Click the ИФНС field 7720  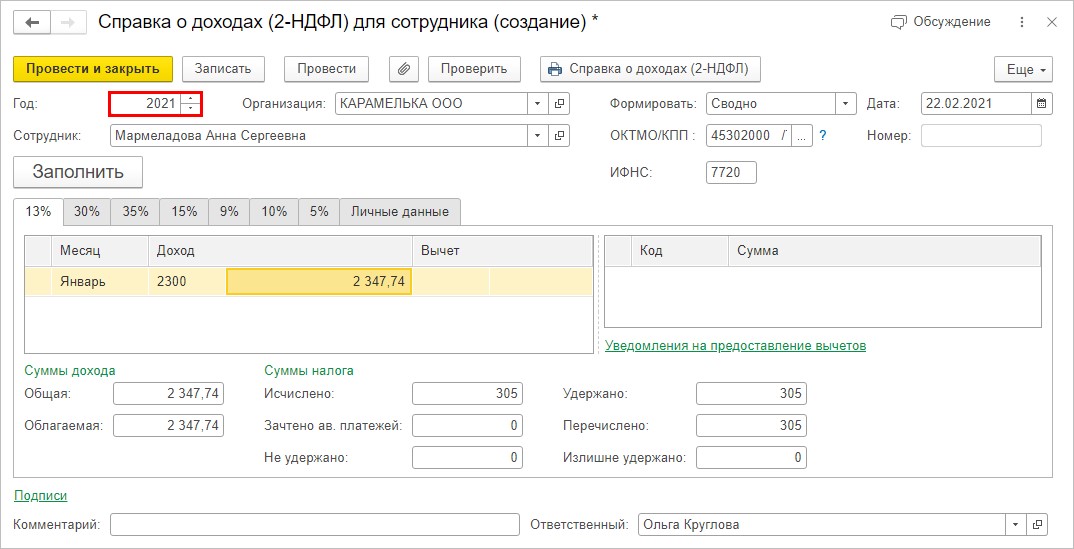click(x=731, y=173)
